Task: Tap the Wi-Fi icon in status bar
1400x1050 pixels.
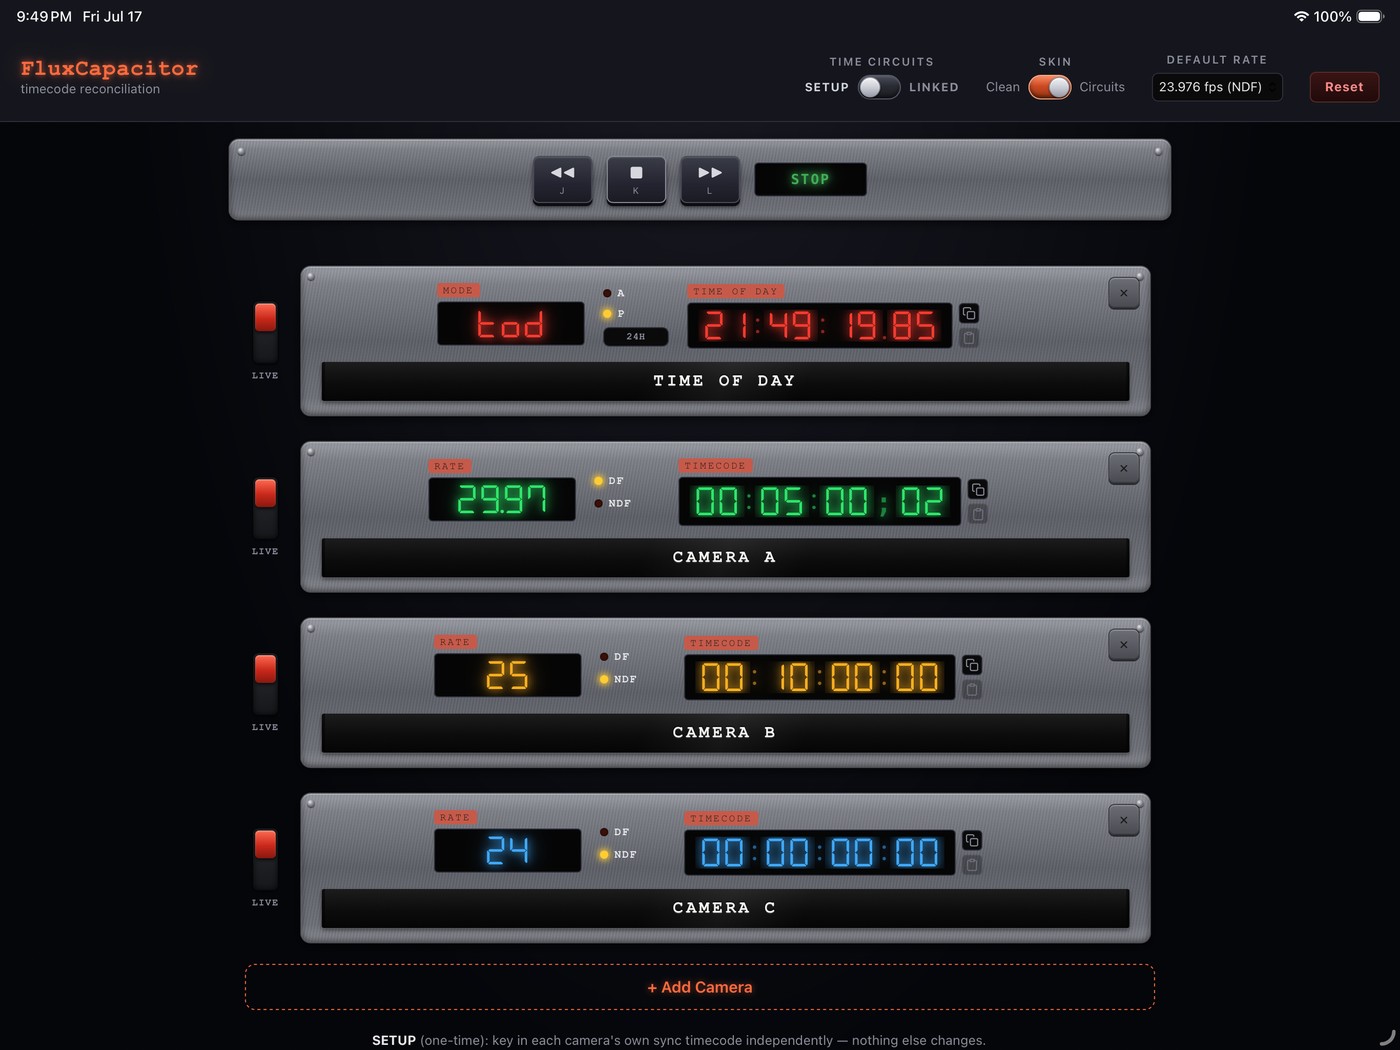Action: (x=1301, y=16)
